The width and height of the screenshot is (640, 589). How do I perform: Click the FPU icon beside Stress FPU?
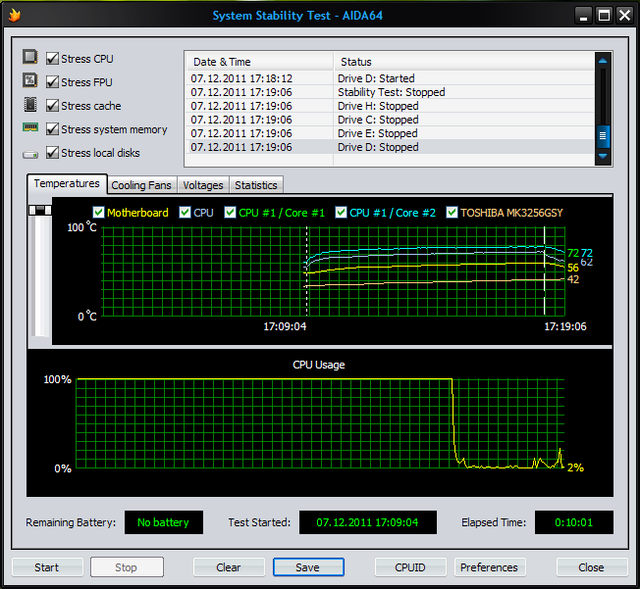(30, 82)
